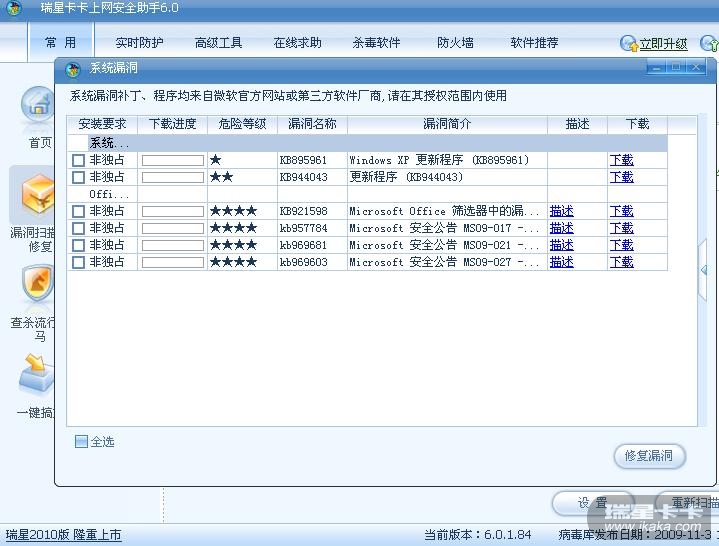Screen dimensions: 719x546
Task: Click 下载 link for KB921598
Action: click(621, 211)
